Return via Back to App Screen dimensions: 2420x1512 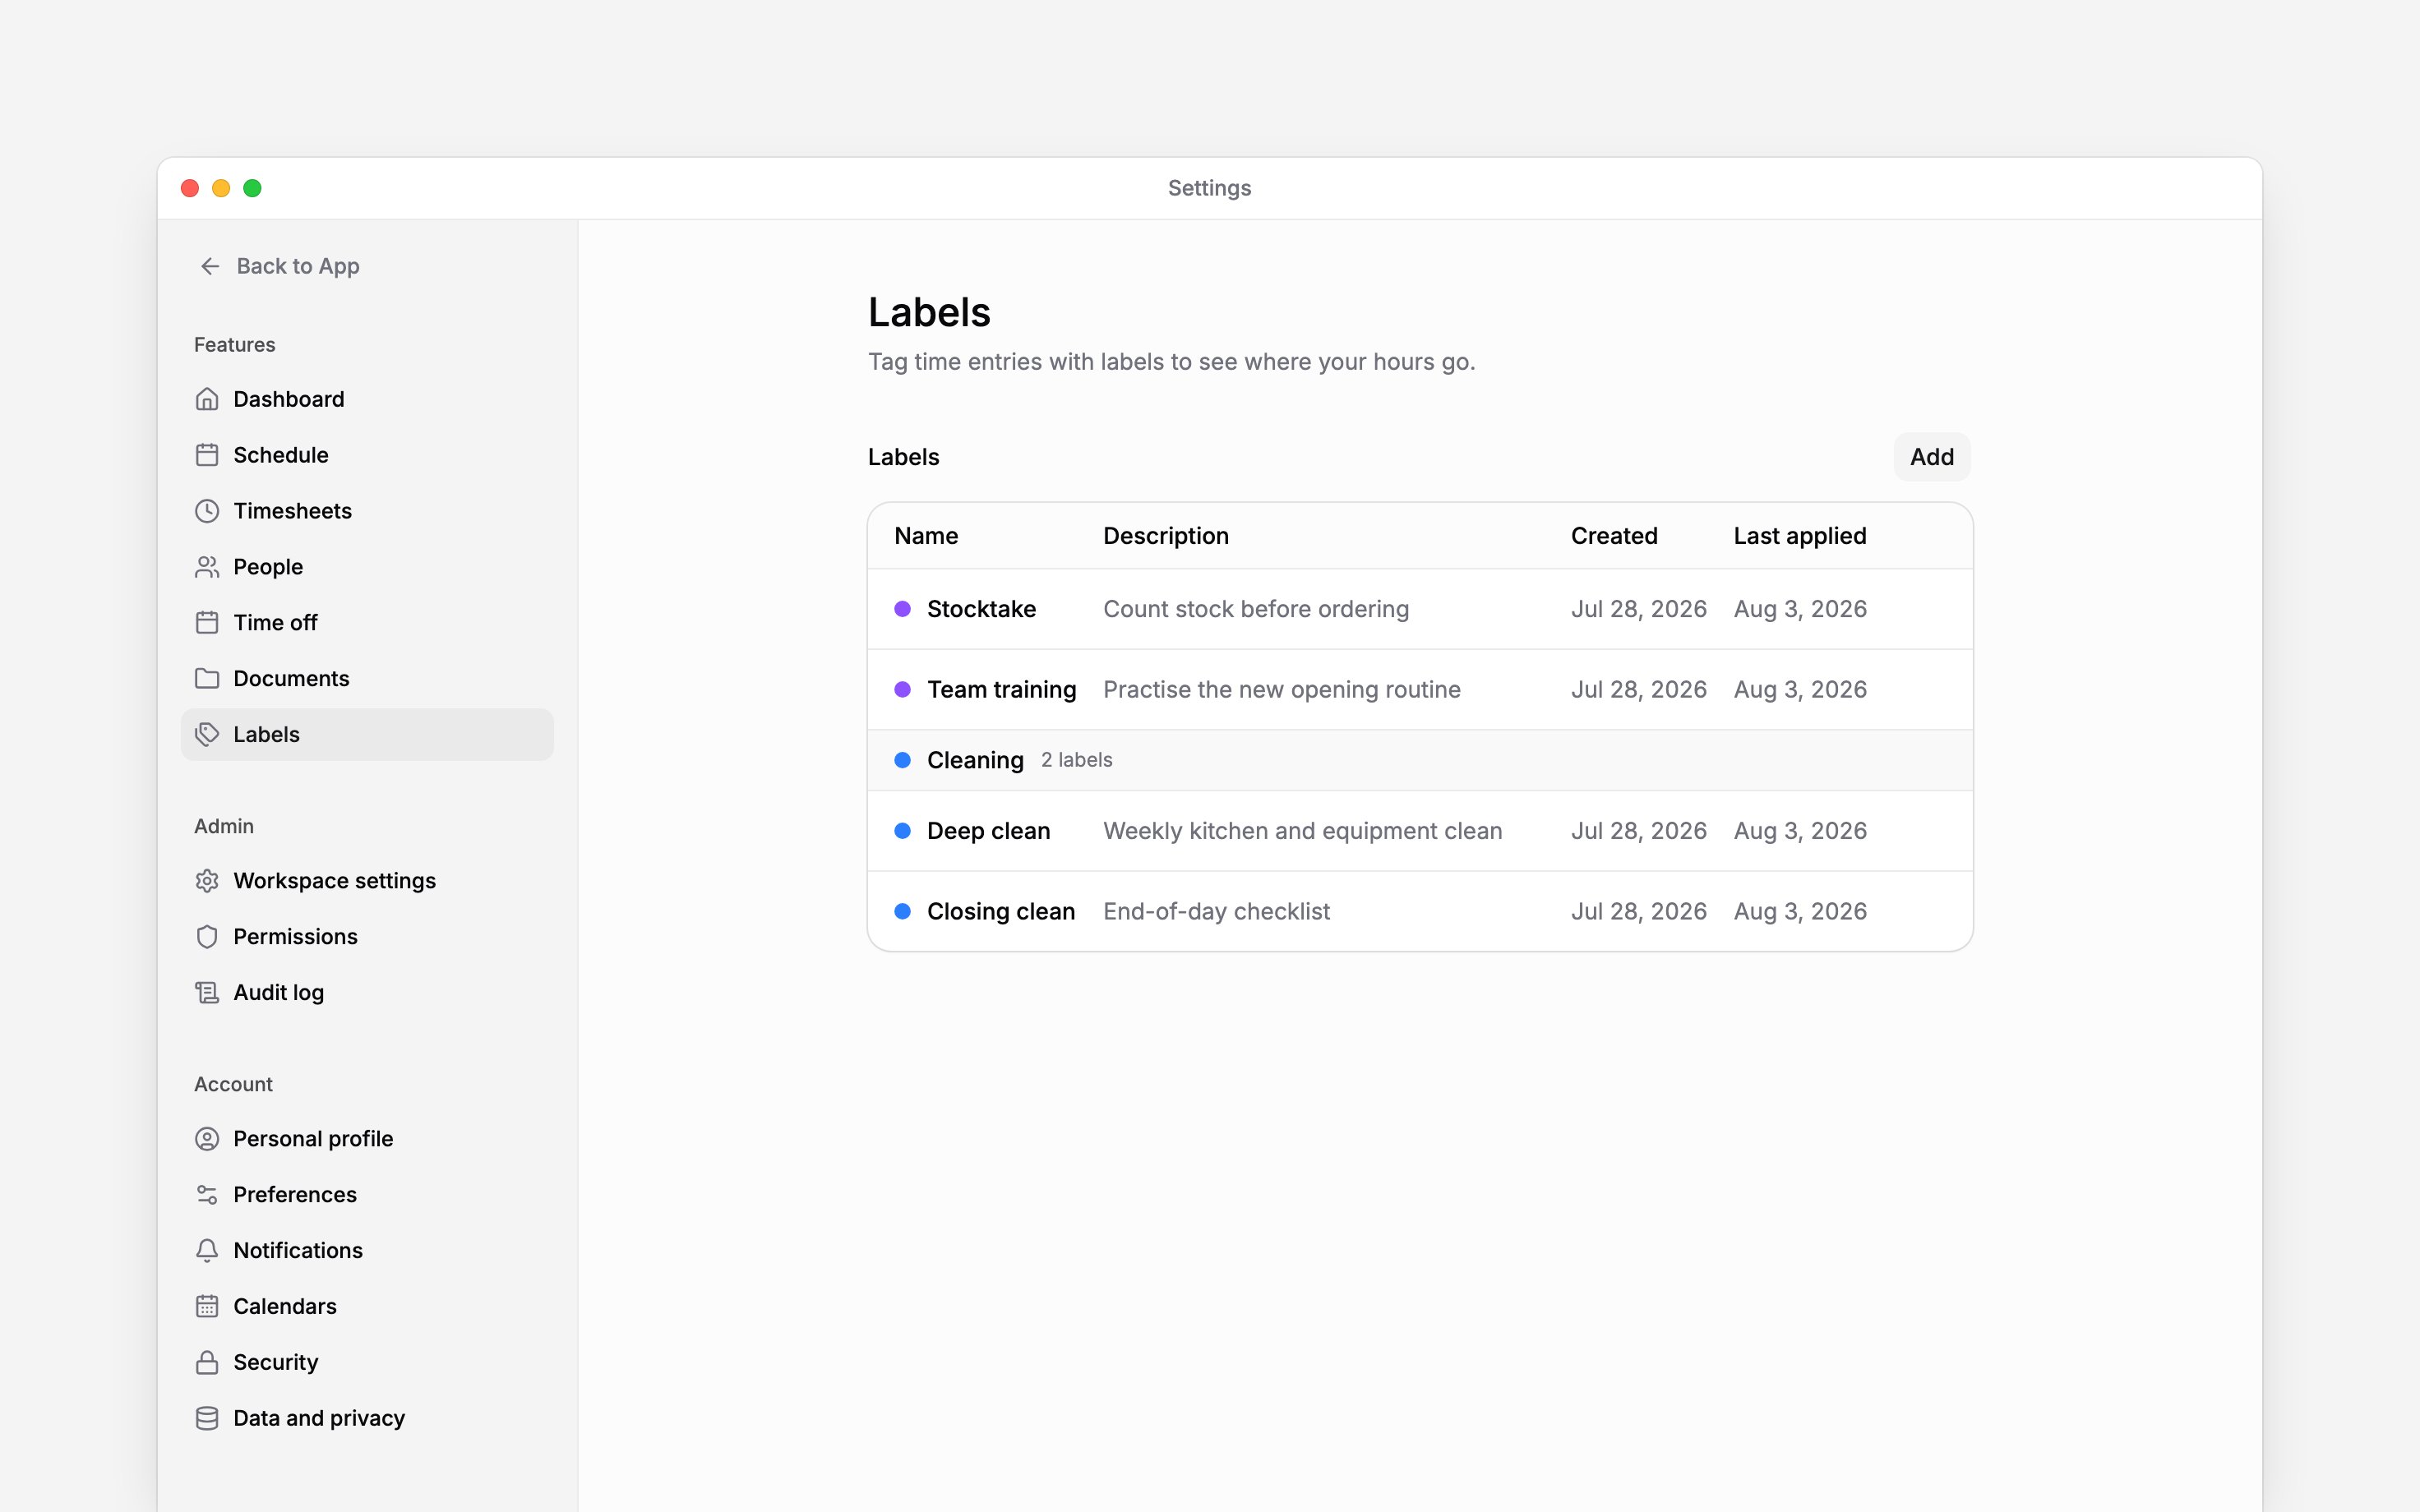point(279,266)
